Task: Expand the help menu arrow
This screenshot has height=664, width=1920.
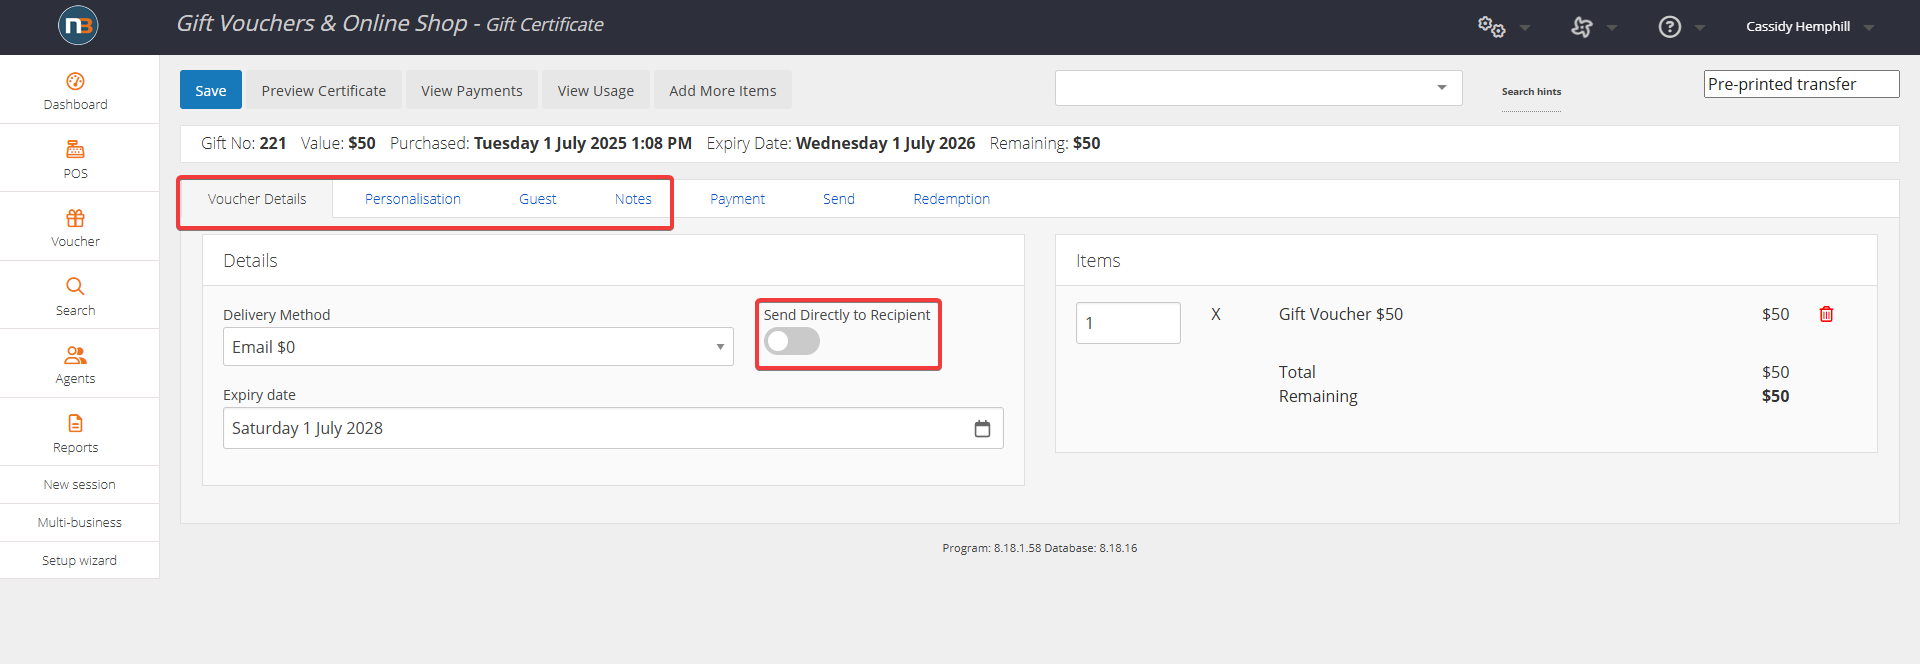Action: pos(1700,28)
